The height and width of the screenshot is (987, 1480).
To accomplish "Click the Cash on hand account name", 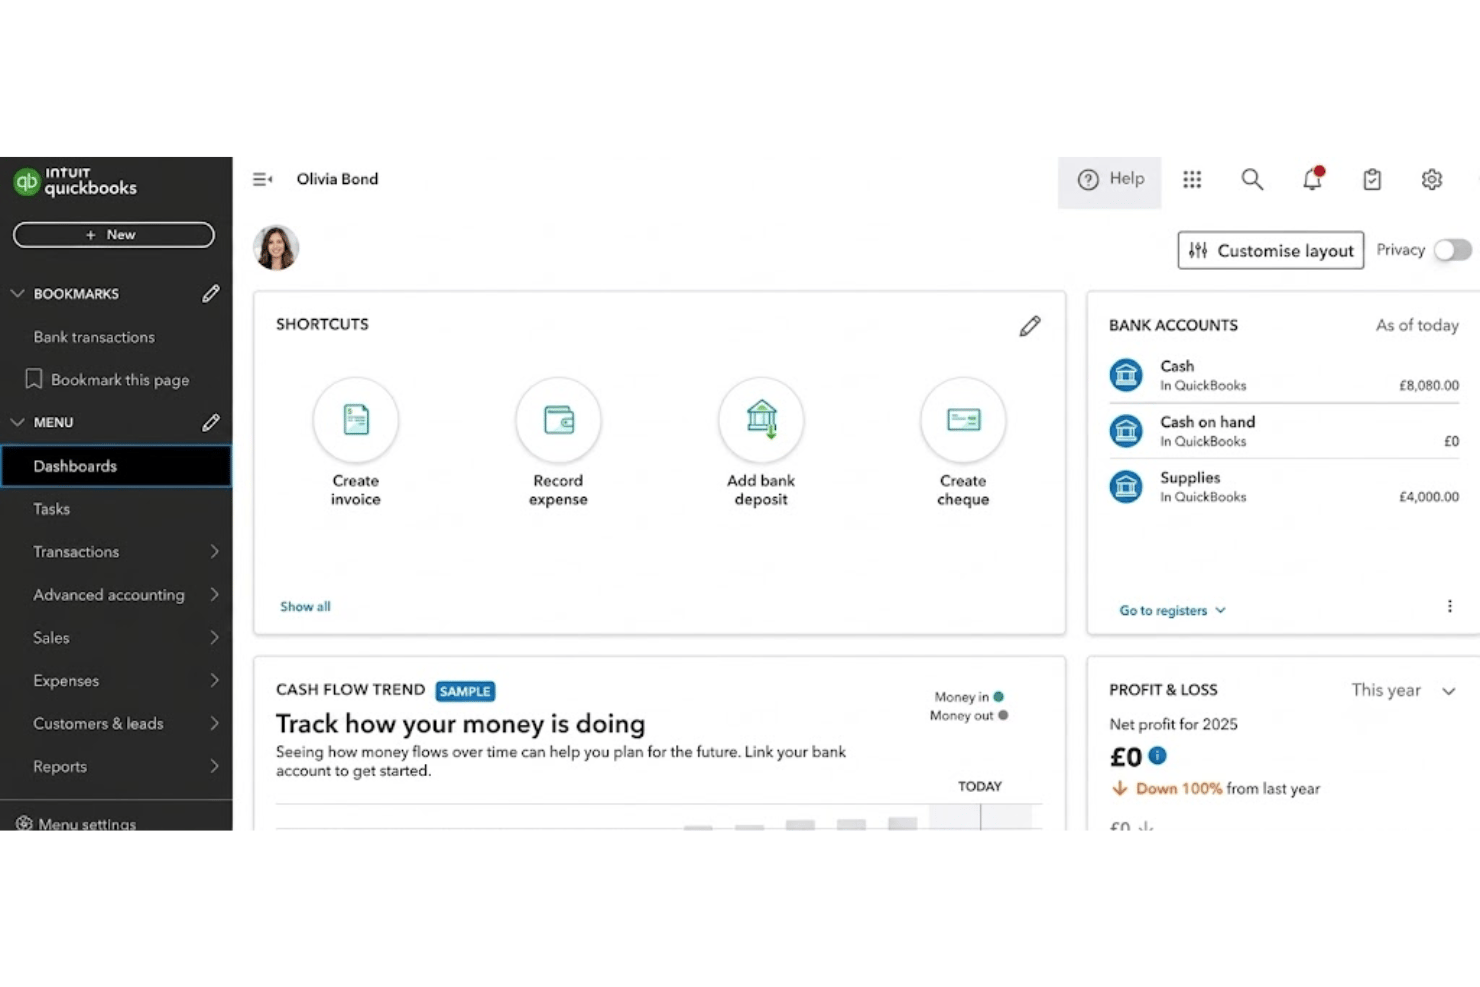I will (1207, 422).
